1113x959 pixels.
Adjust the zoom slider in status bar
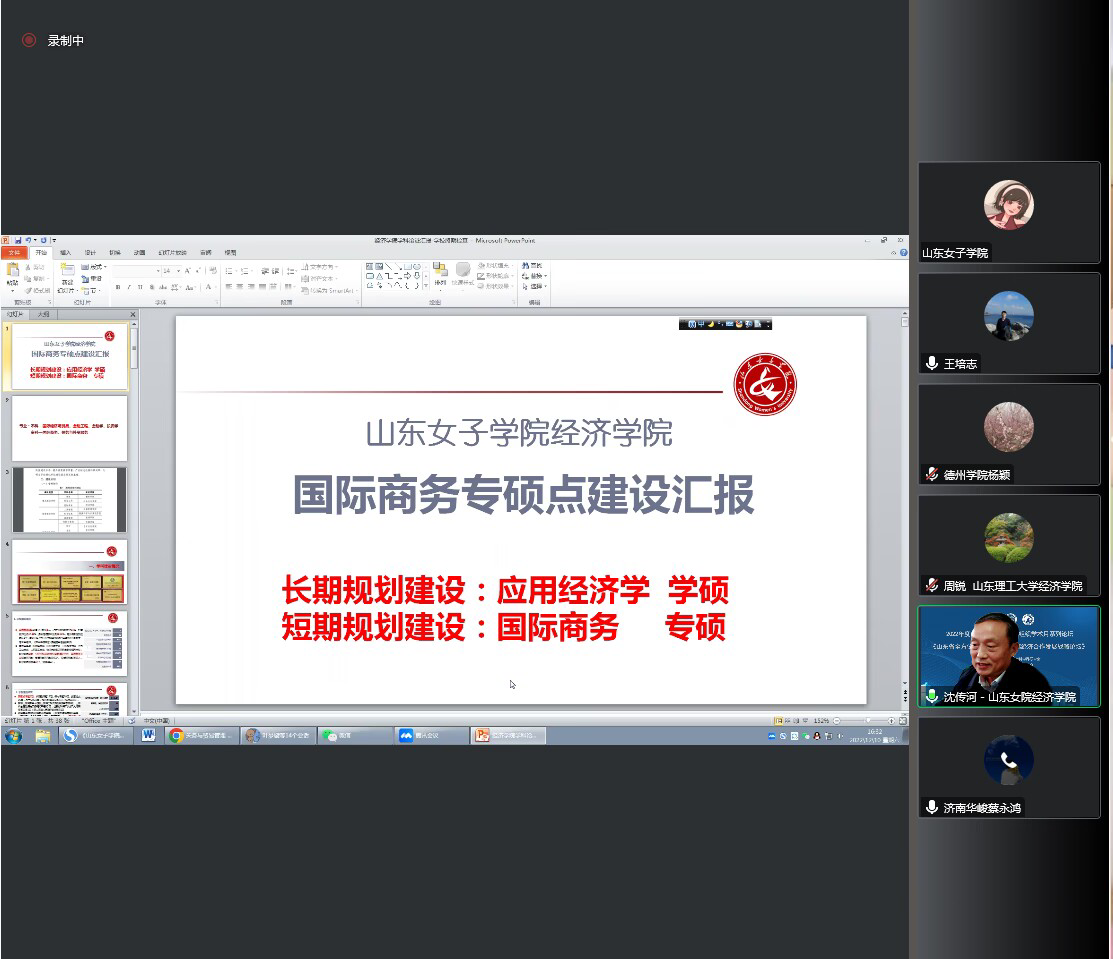pyautogui.click(x=864, y=721)
